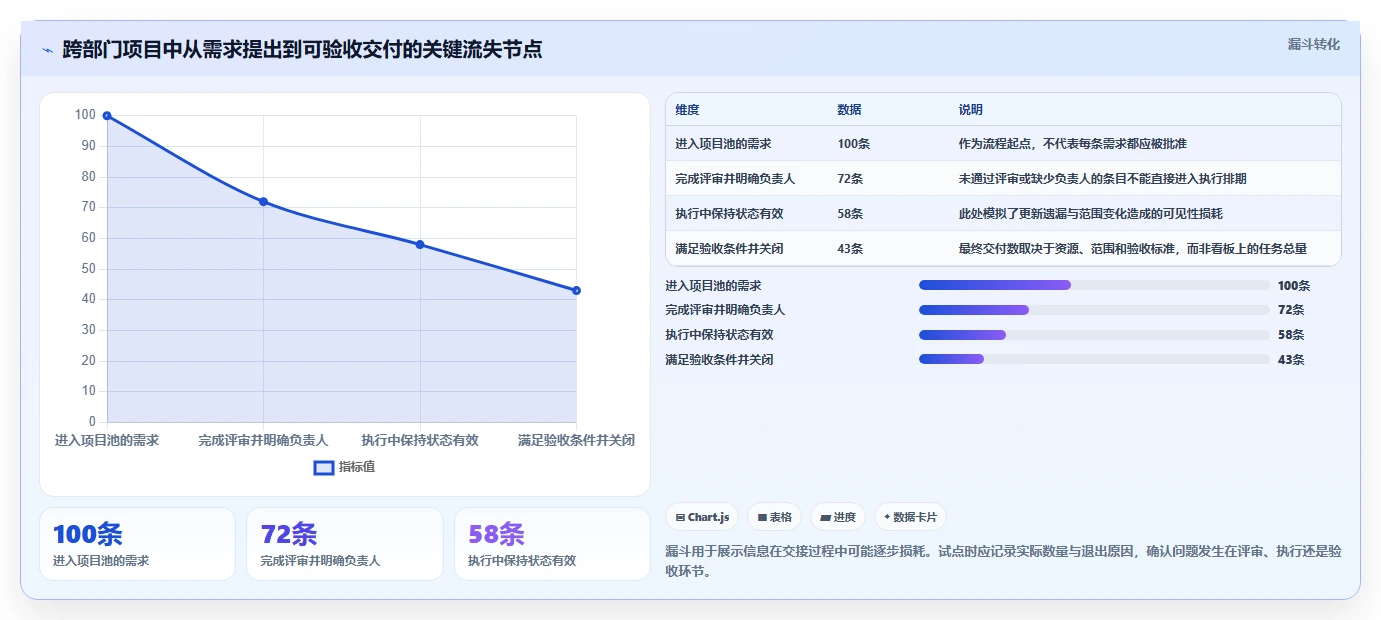
Task: Click progress list label 满足验收条件并关闭
Action: pos(719,360)
